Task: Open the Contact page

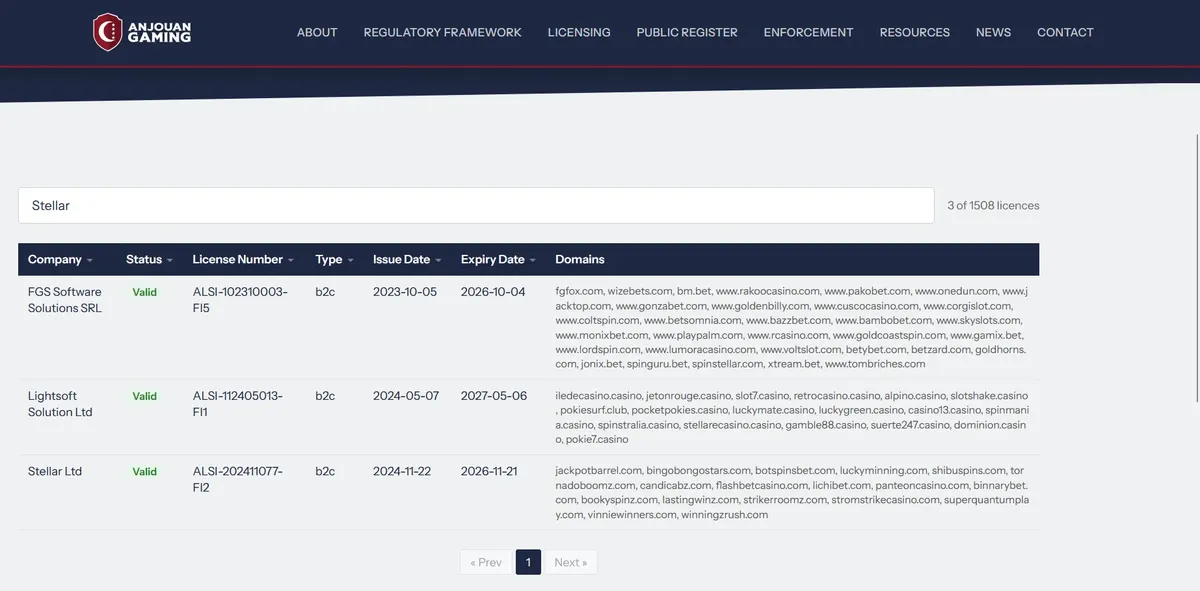Action: (1065, 32)
